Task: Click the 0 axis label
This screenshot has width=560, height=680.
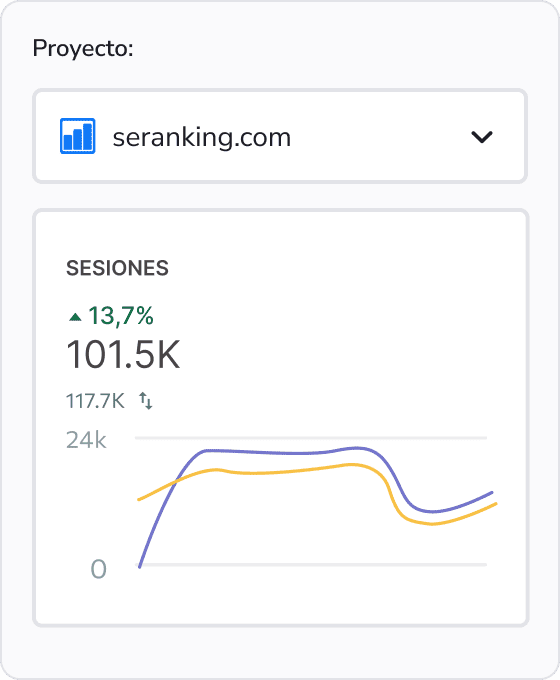Action: [98, 569]
